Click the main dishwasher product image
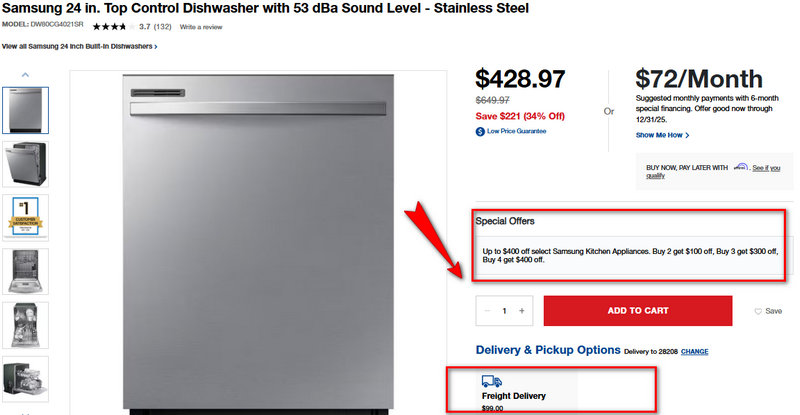The height and width of the screenshot is (415, 800). coord(259,240)
